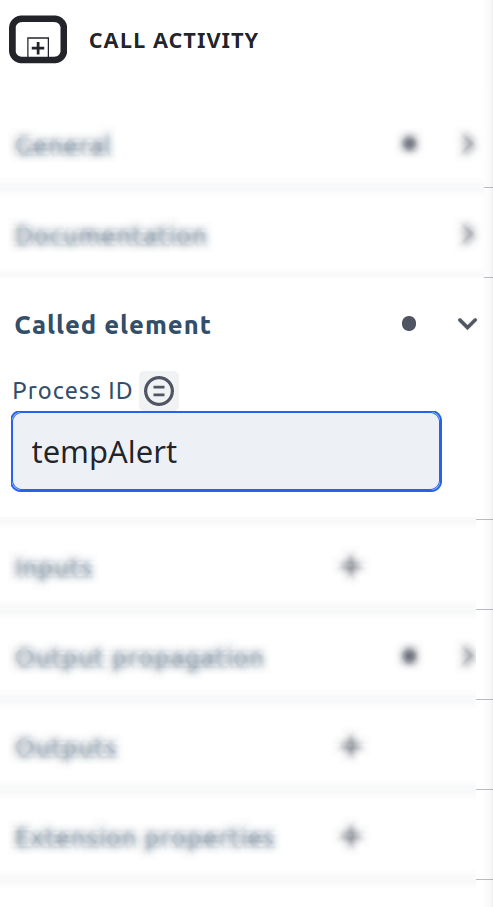Click the Output propagation indicator dot
This screenshot has height=907, width=493.
click(409, 656)
